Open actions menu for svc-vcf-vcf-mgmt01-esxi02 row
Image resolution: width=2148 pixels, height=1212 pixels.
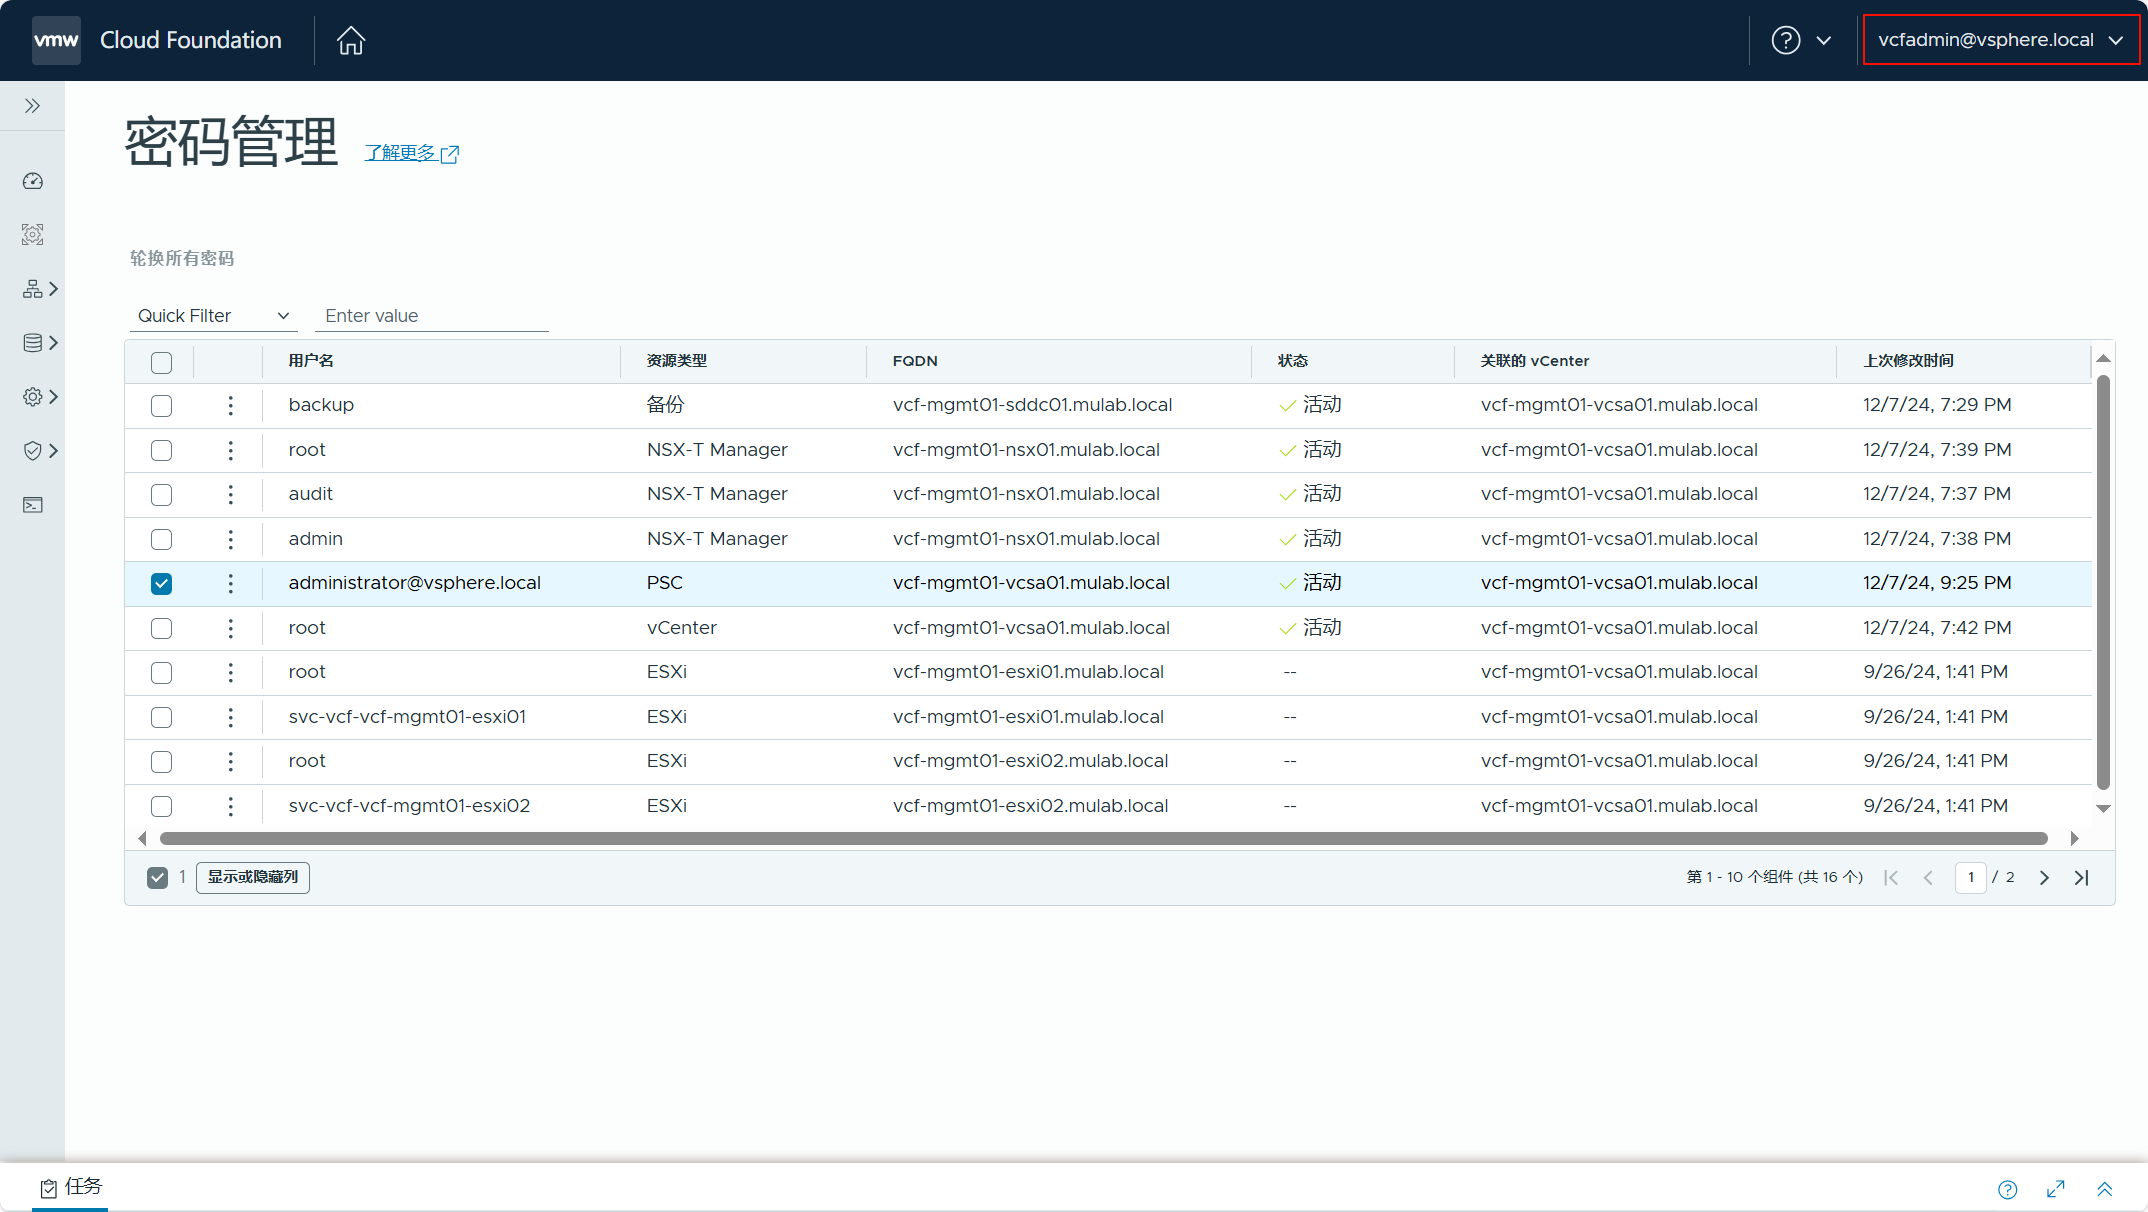click(230, 806)
